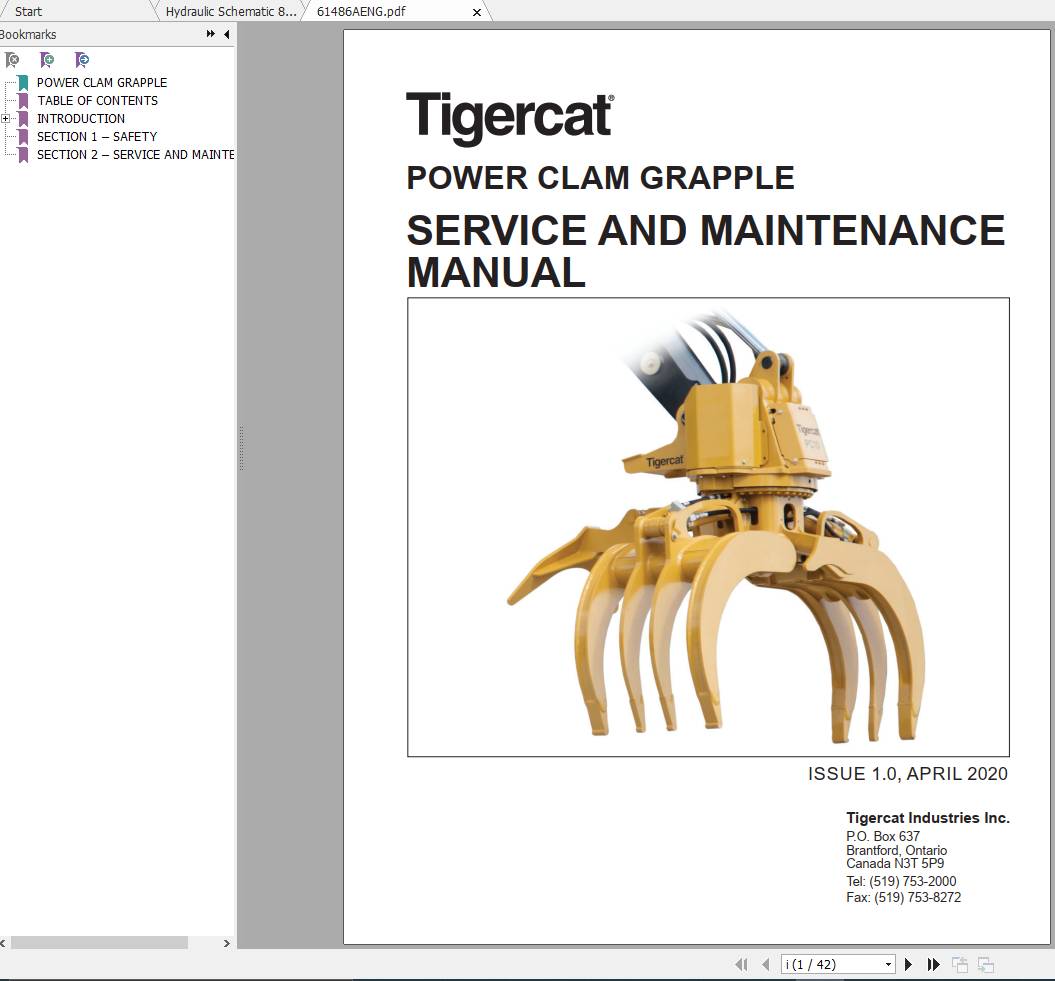1055x981 pixels.
Task: Open the SECTION 1 – SAFETY bookmark
Action: coord(97,136)
